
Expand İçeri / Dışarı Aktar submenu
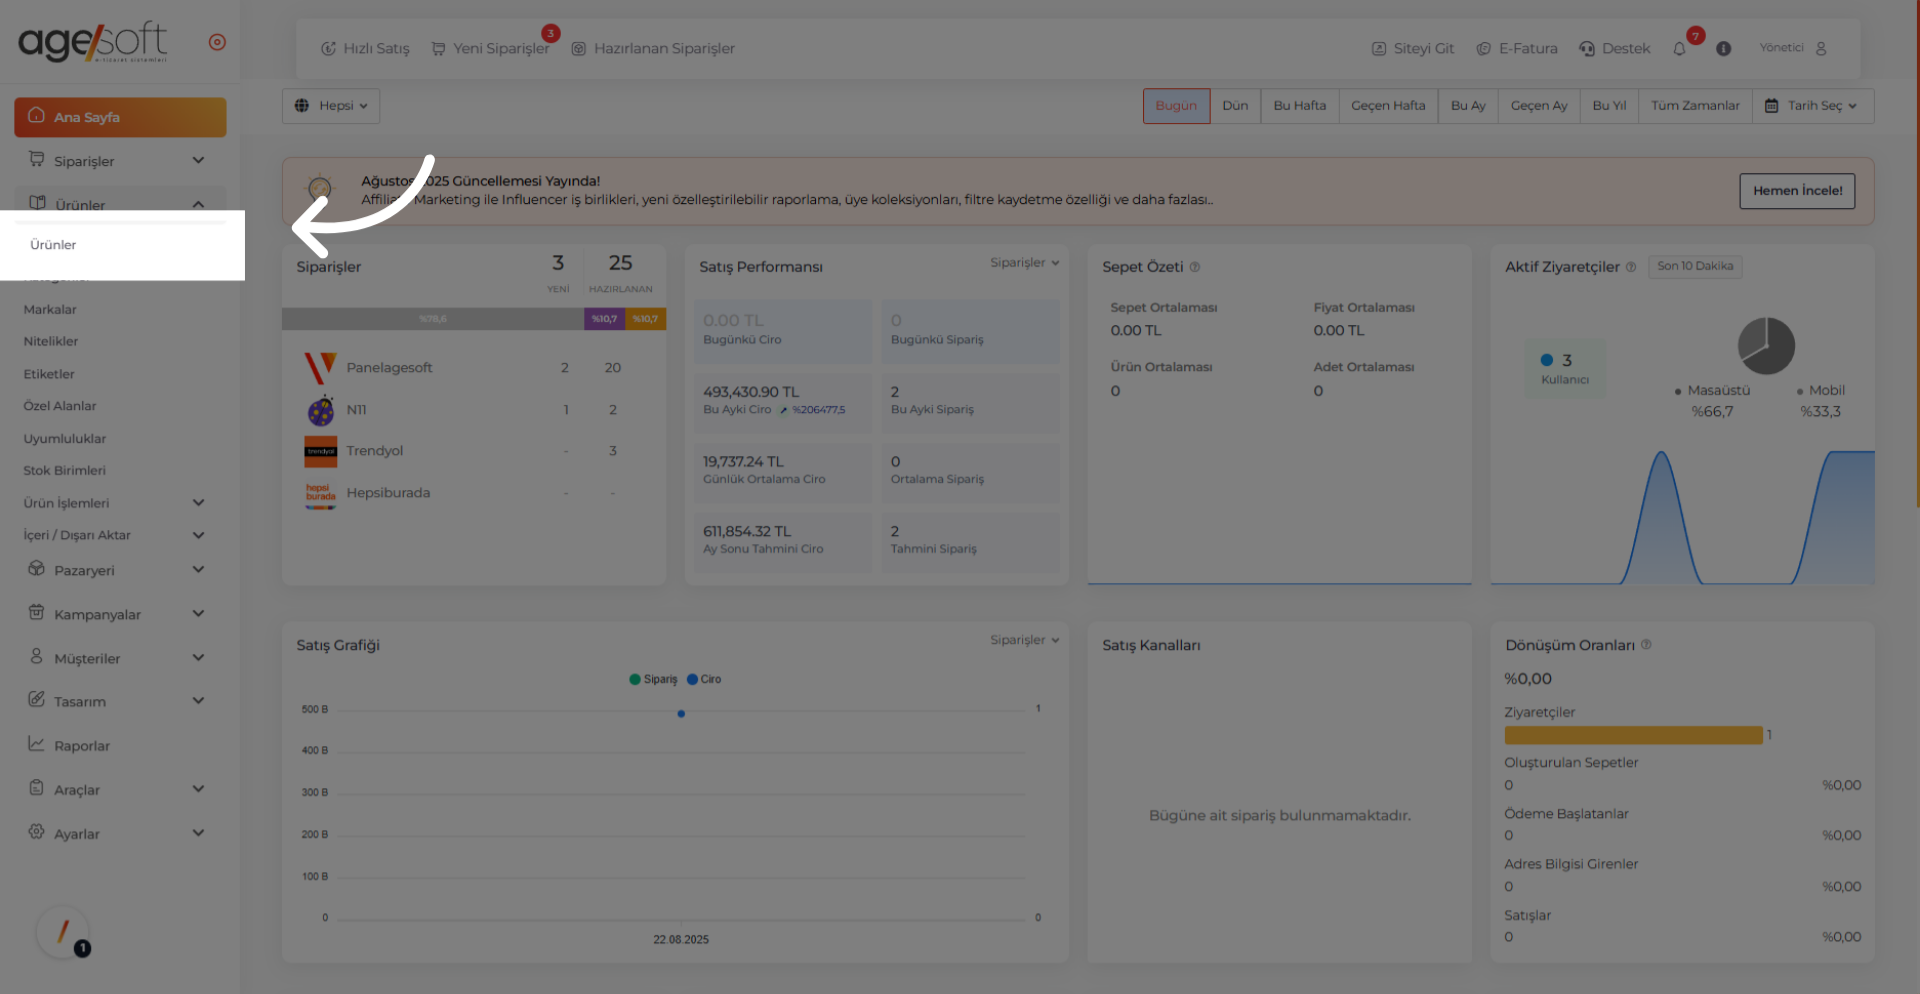pos(115,535)
